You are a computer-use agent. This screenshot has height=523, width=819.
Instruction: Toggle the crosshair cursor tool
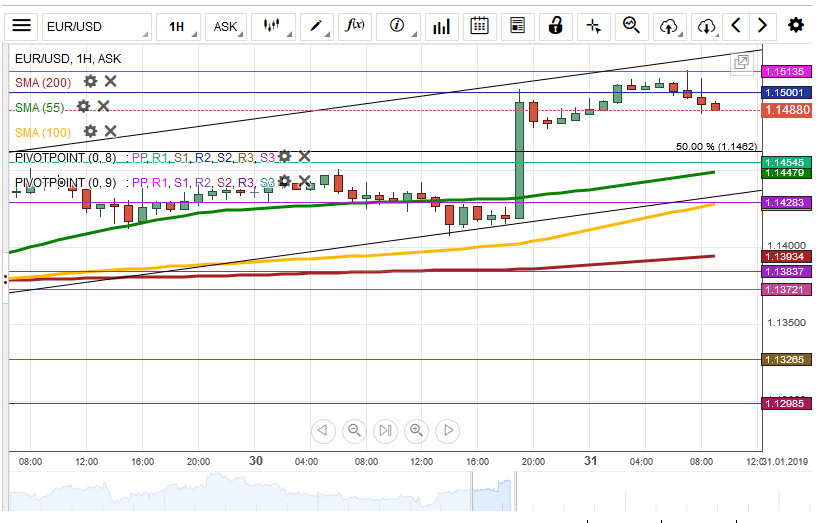(x=593, y=26)
